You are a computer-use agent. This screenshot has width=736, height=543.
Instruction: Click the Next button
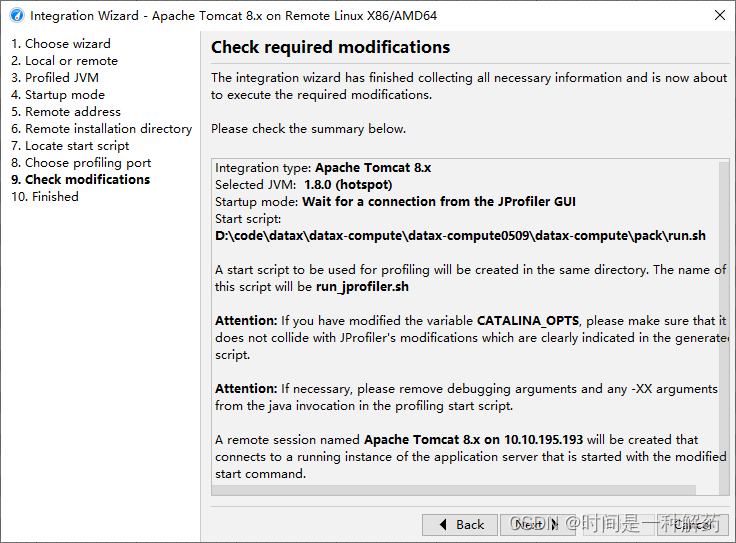pos(537,524)
